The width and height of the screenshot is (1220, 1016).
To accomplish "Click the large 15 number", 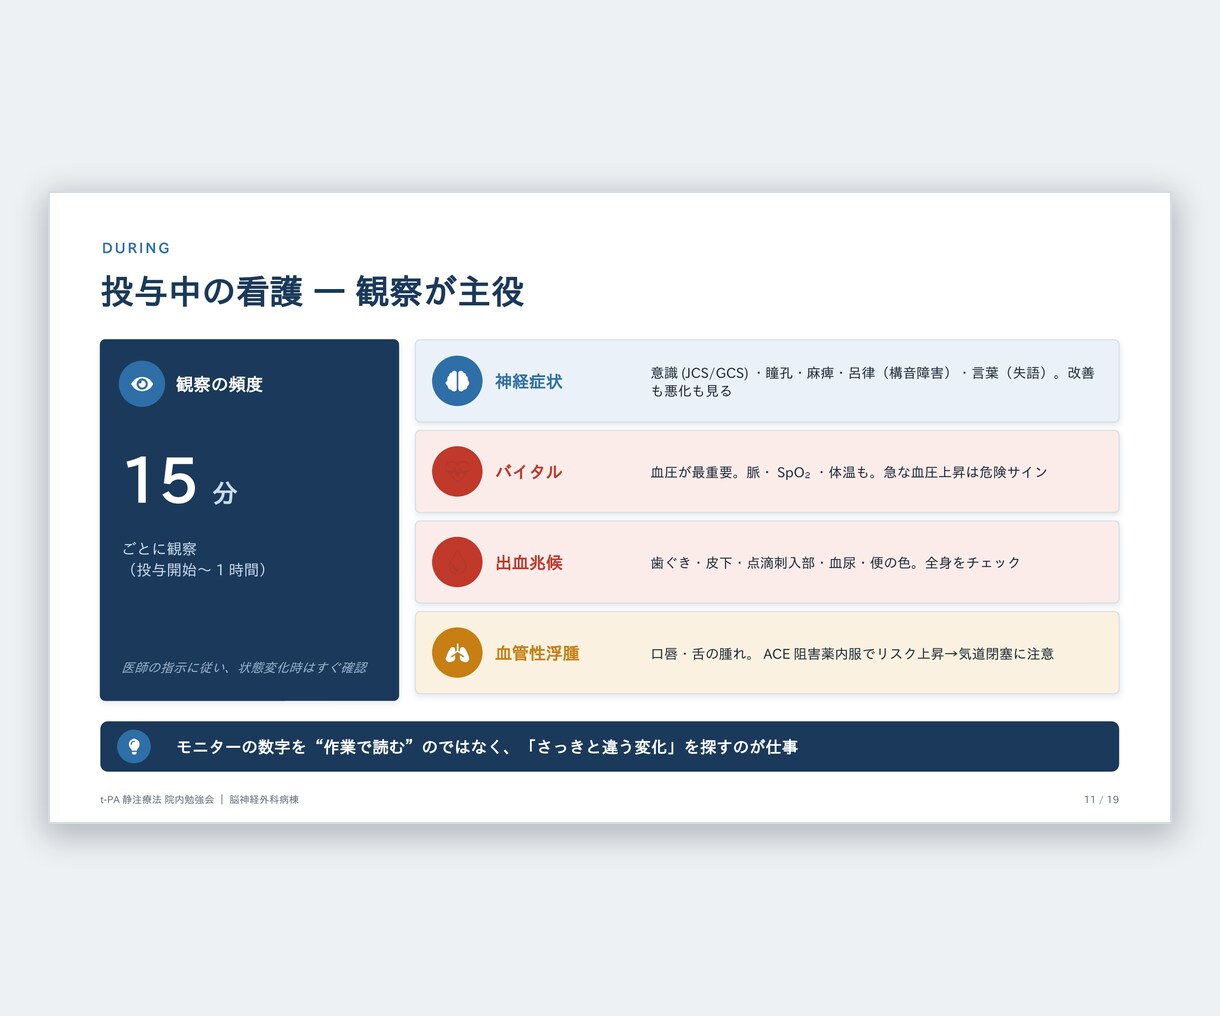I will click(x=160, y=481).
